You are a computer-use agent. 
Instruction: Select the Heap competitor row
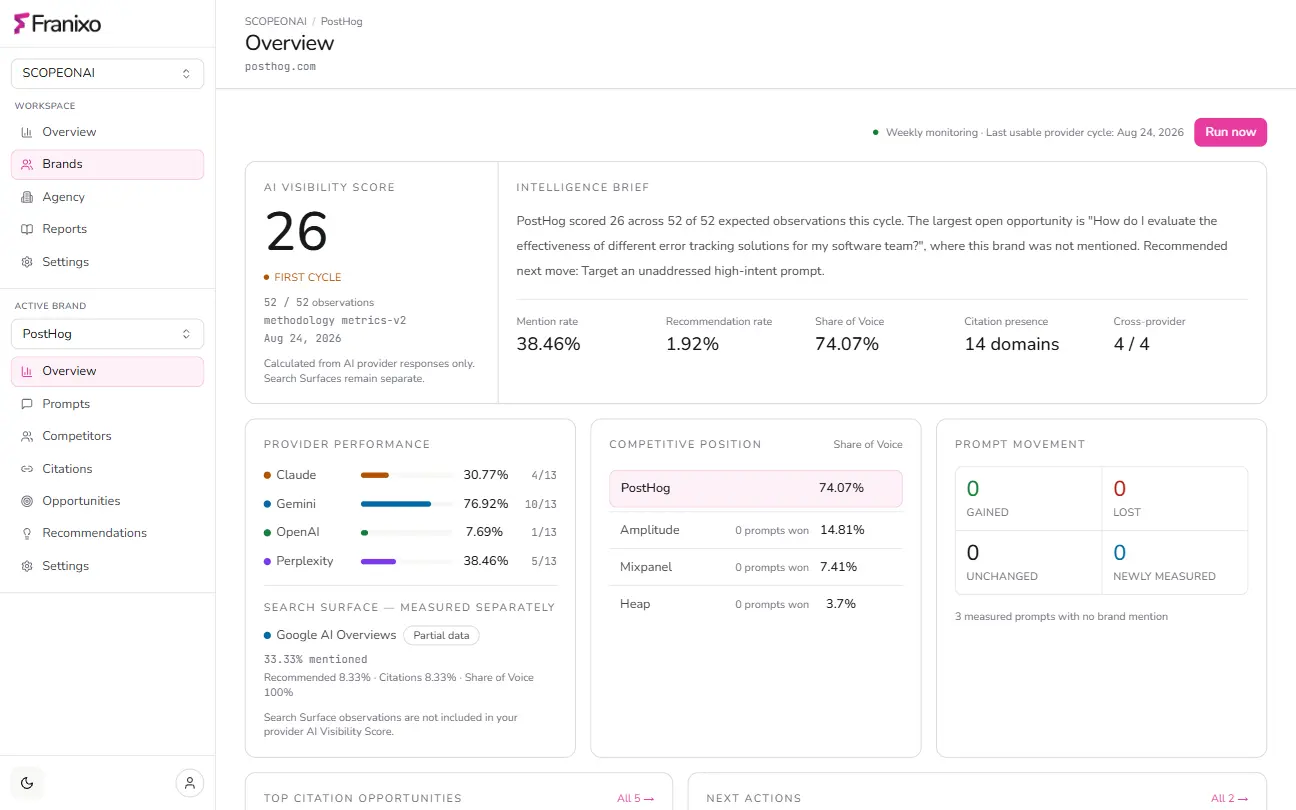tap(756, 604)
